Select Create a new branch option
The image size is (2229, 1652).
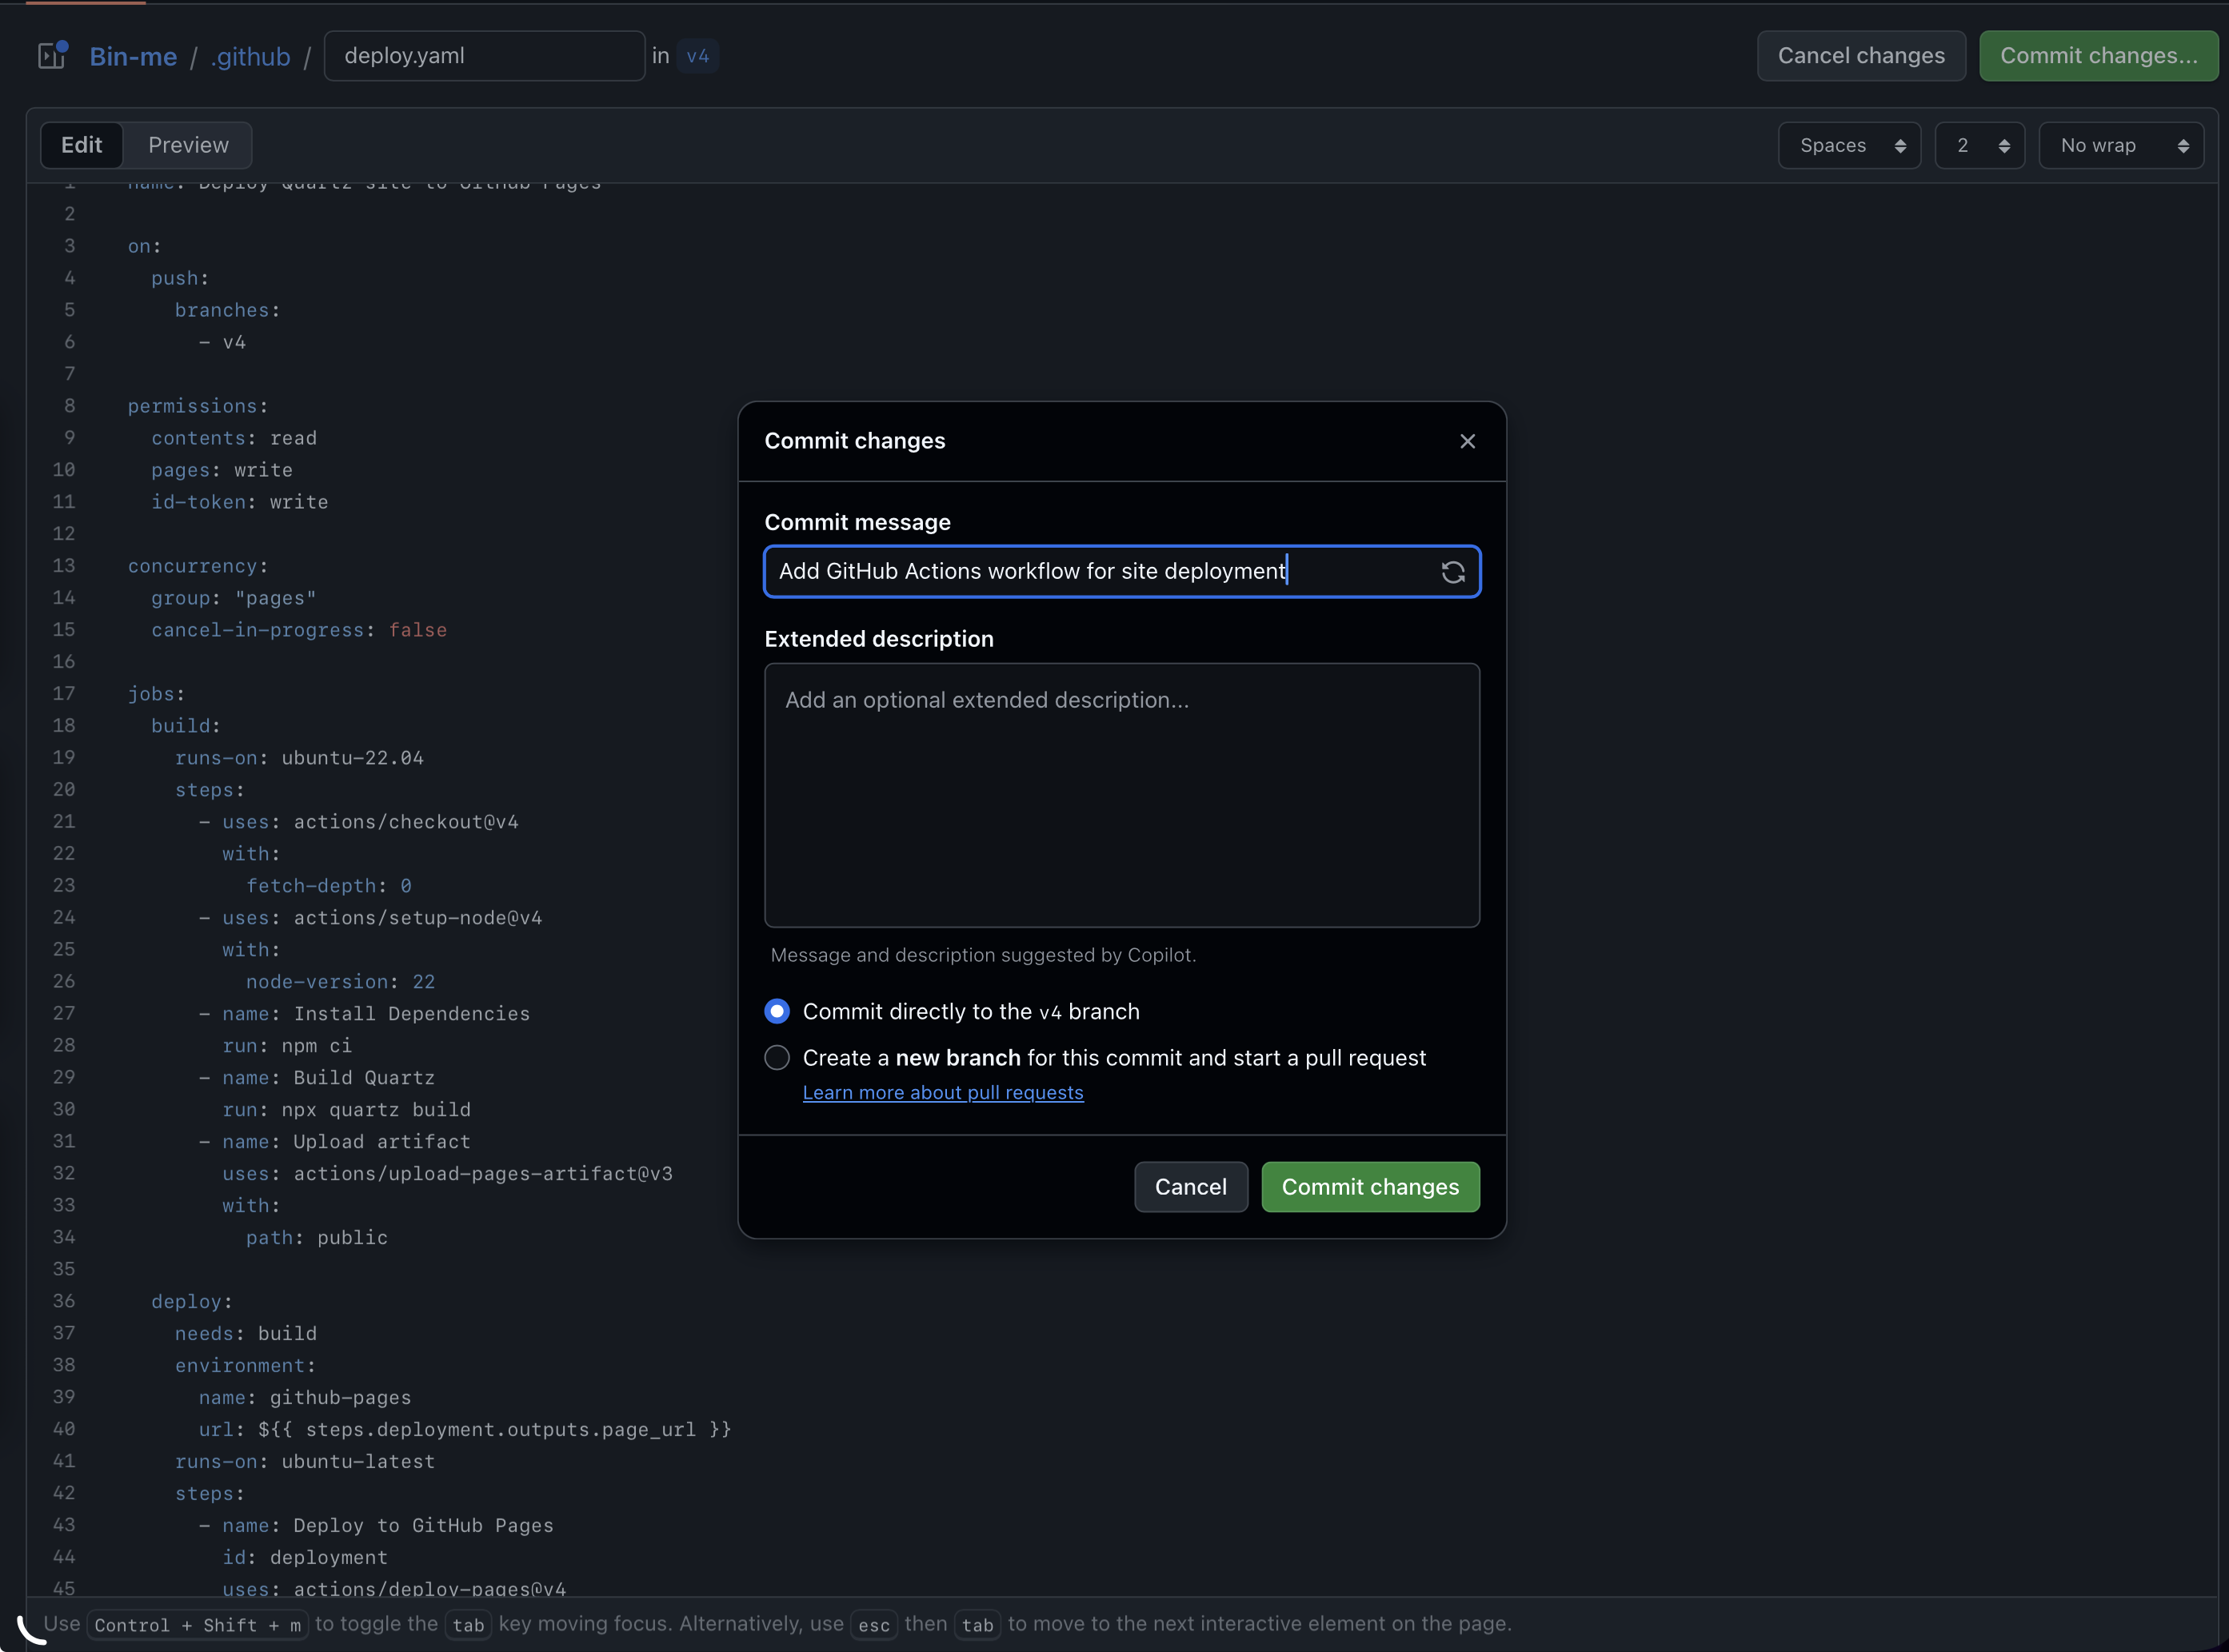click(x=777, y=1057)
